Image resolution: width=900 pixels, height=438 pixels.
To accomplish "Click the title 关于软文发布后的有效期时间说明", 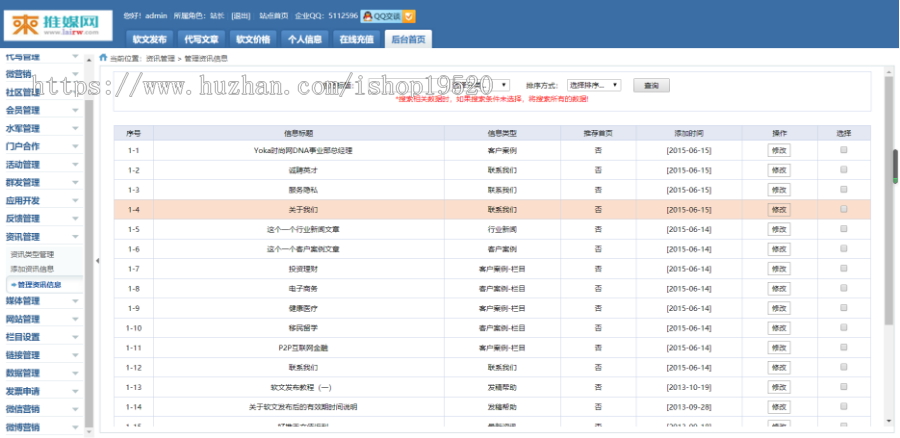I will tap(302, 407).
